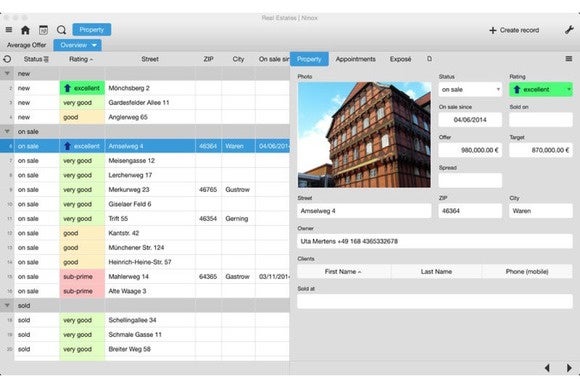Switch to the Exposé tab

tap(401, 59)
